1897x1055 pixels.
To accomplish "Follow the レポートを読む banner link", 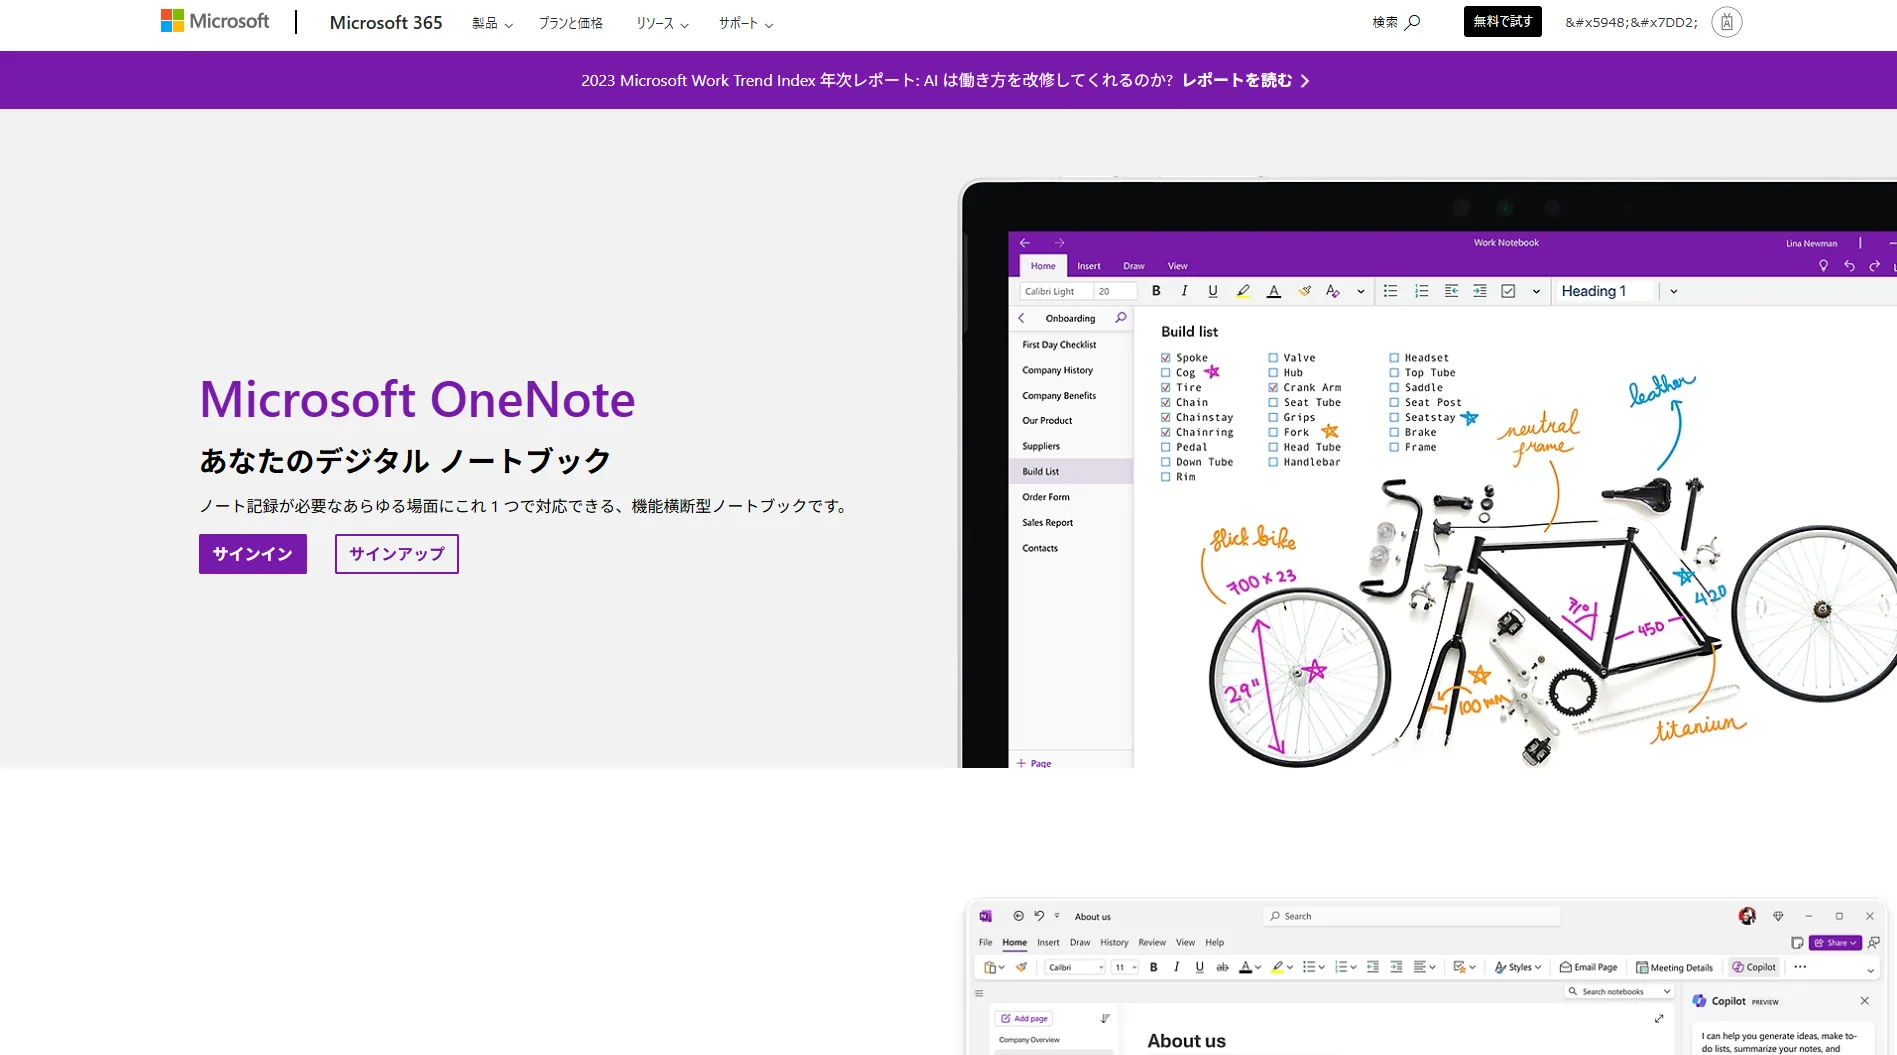I will [1245, 80].
